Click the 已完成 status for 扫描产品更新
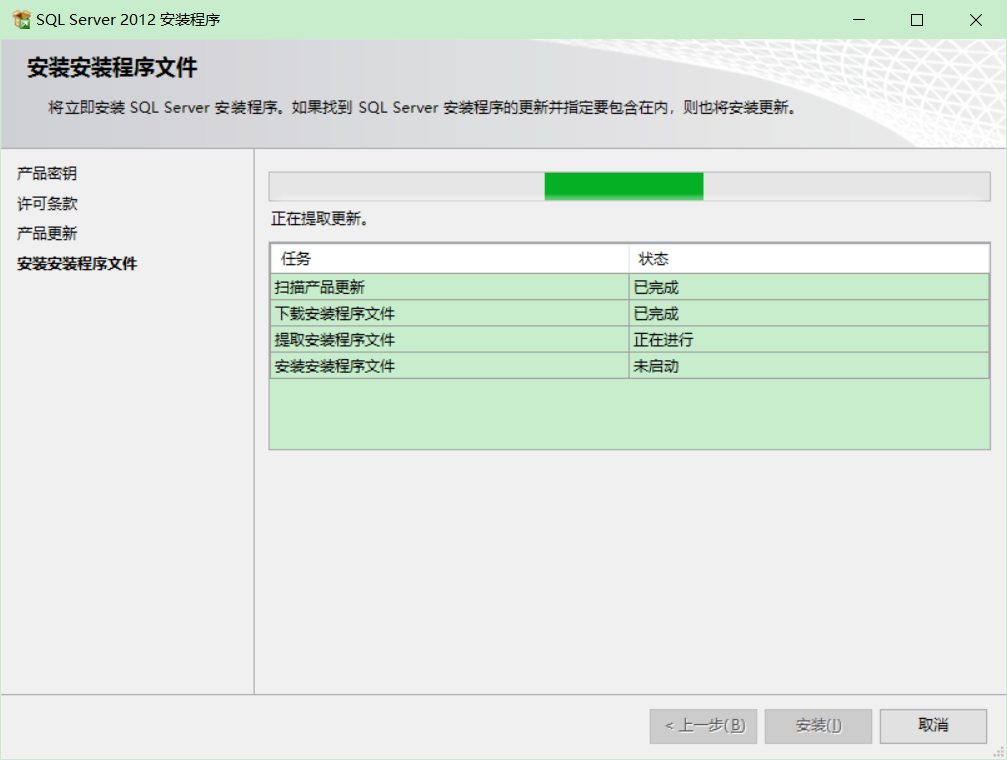Screen dimensions: 1007x760 click(x=809, y=287)
